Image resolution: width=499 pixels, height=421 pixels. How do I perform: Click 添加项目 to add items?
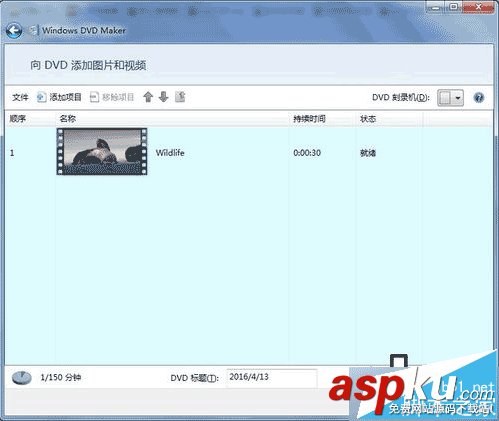pos(59,97)
